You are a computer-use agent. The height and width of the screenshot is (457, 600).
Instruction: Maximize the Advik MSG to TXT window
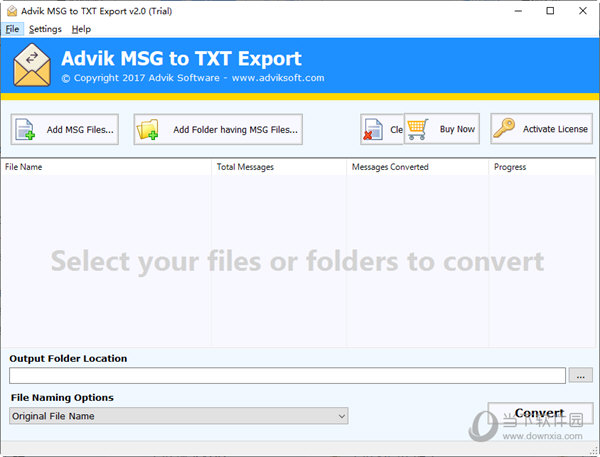point(550,11)
